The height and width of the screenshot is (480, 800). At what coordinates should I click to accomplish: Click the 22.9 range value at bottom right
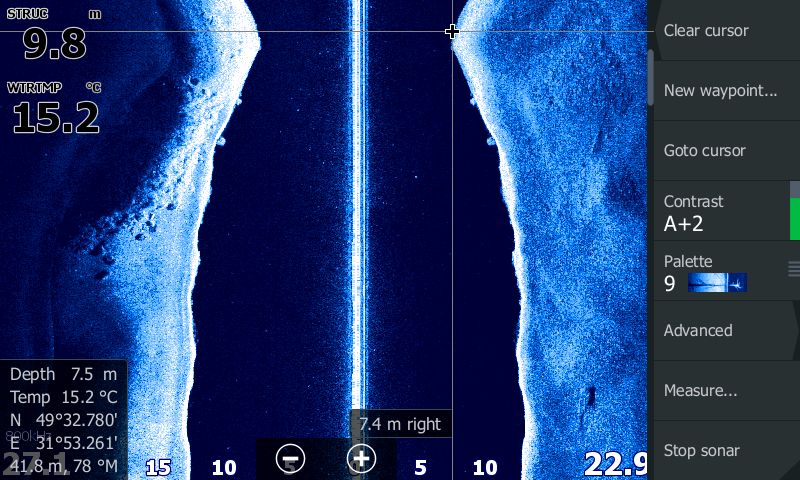pos(614,463)
